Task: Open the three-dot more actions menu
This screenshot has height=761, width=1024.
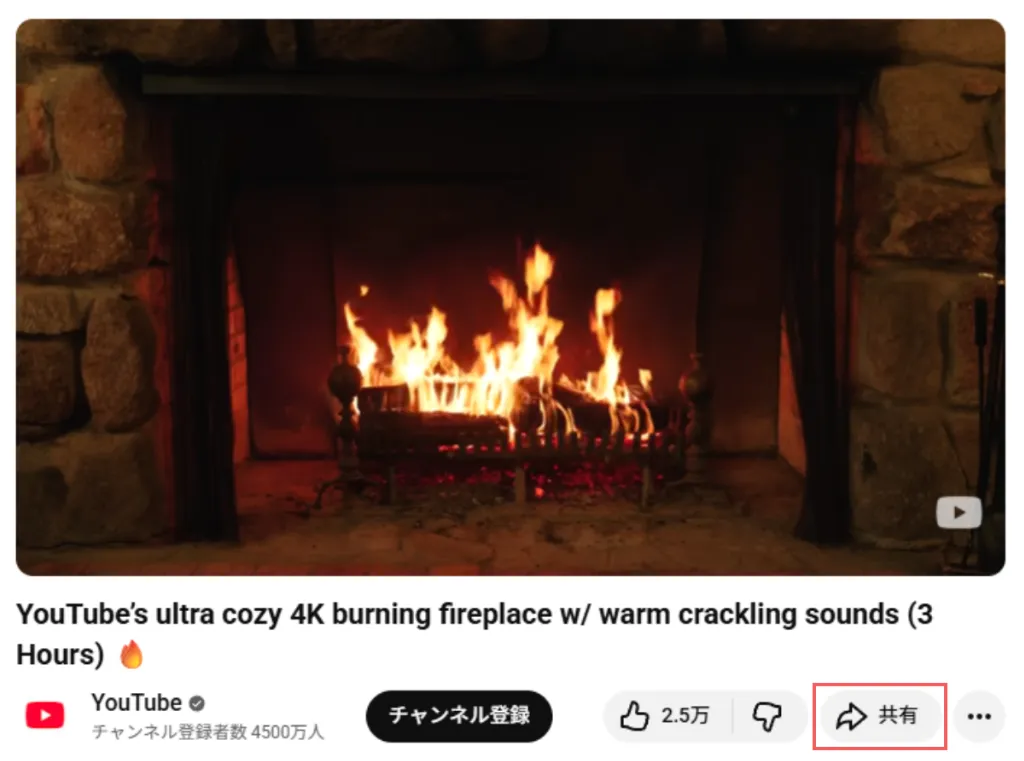Action: coord(979,717)
